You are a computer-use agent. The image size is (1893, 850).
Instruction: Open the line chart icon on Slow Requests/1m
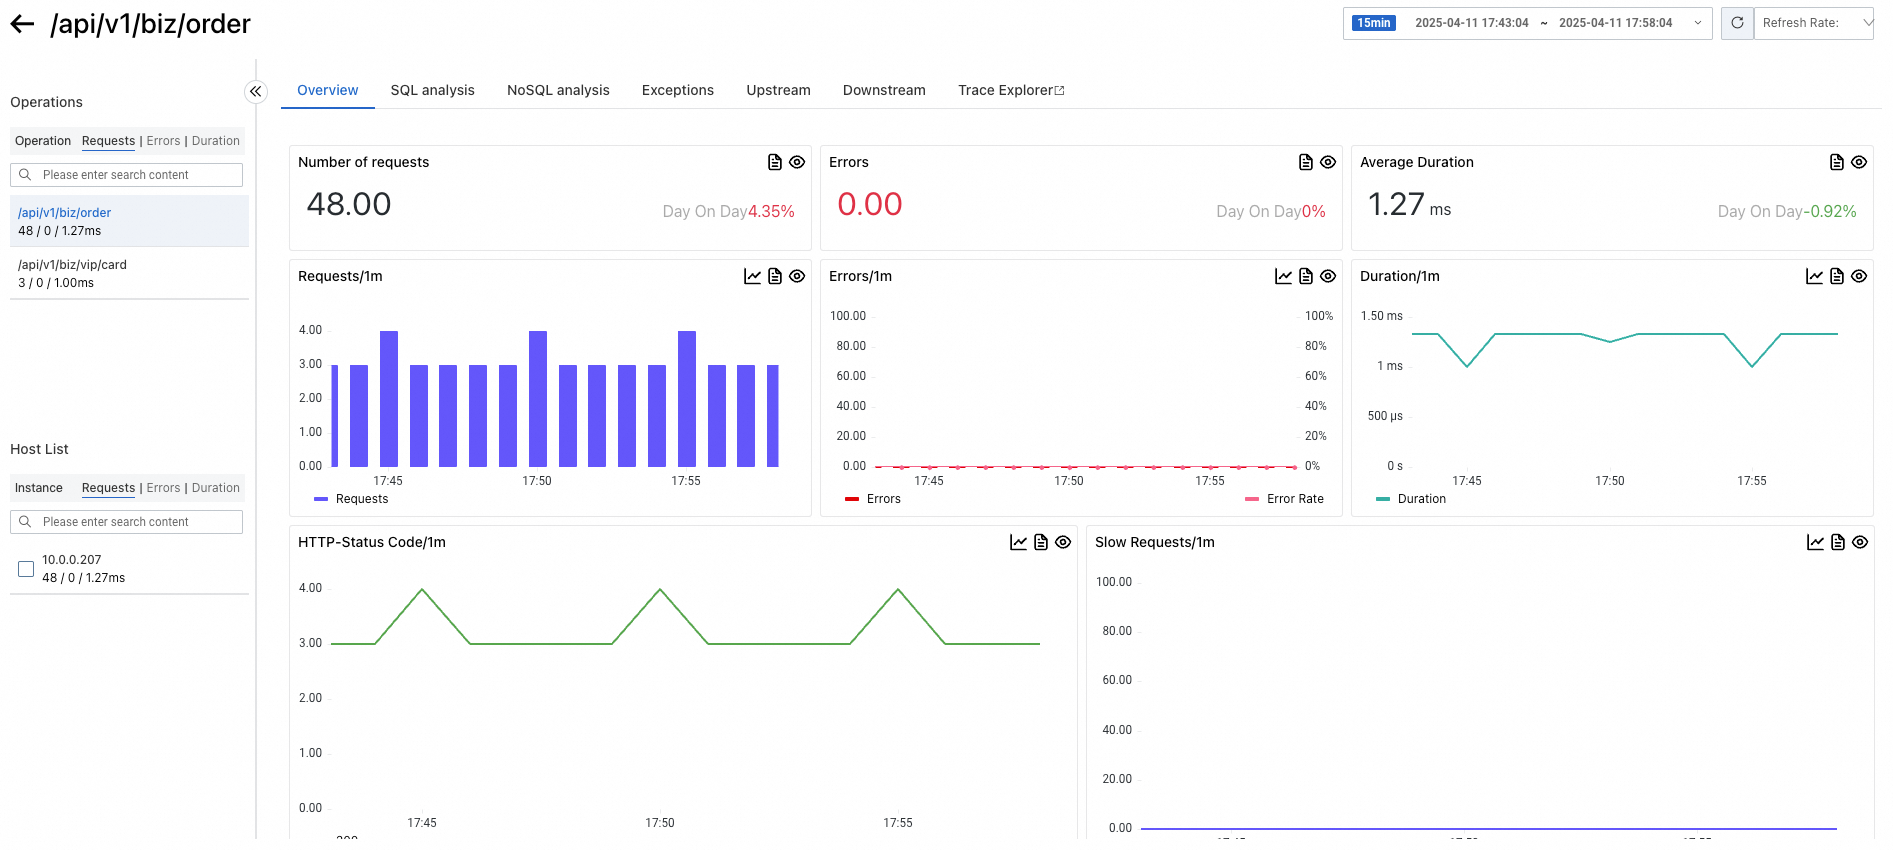tap(1815, 542)
